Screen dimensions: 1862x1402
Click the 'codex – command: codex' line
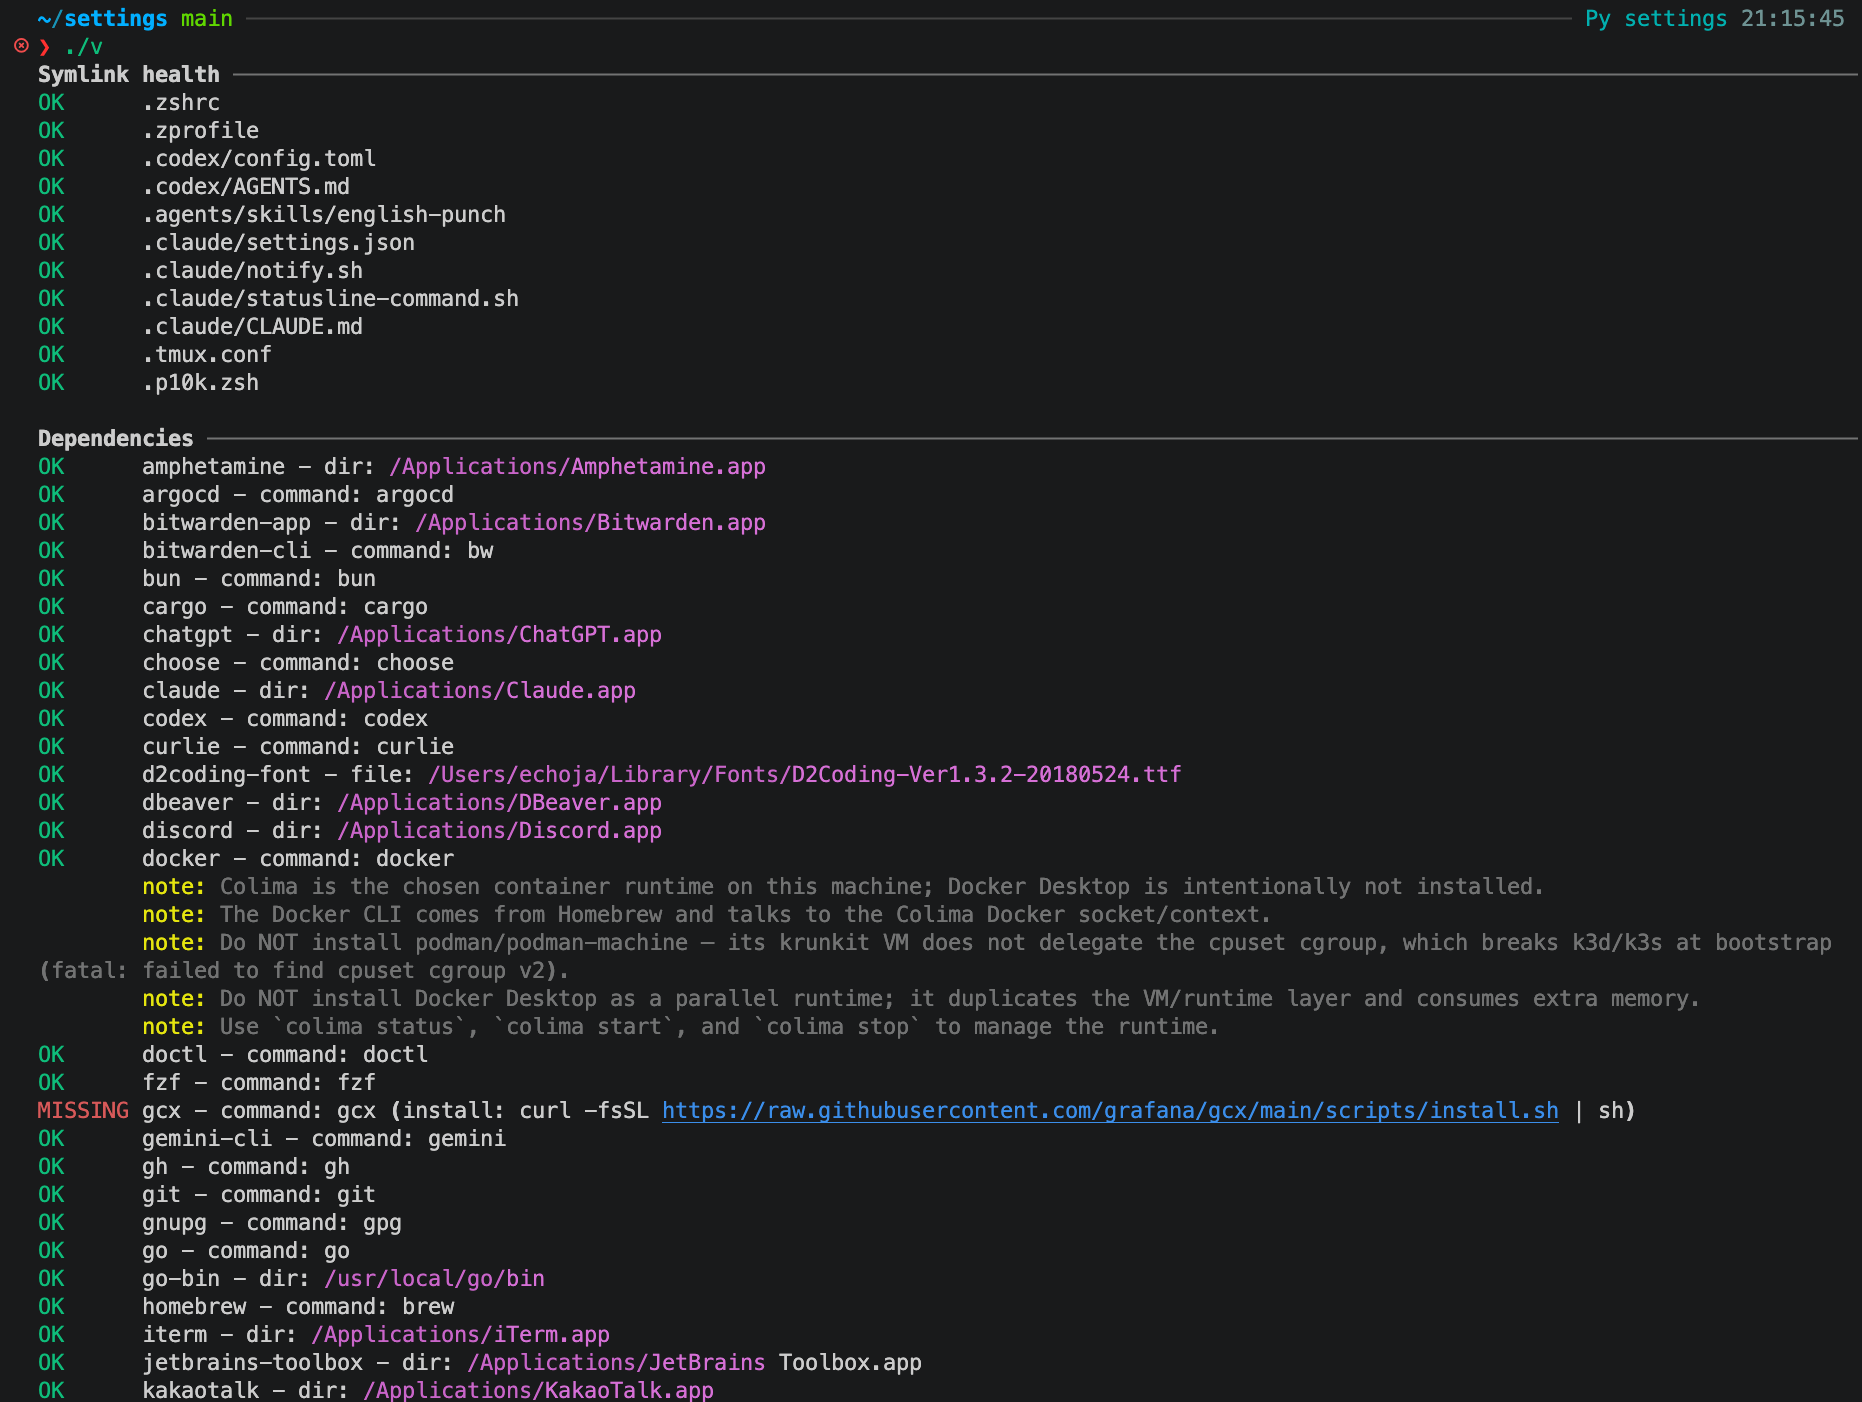pos(285,719)
